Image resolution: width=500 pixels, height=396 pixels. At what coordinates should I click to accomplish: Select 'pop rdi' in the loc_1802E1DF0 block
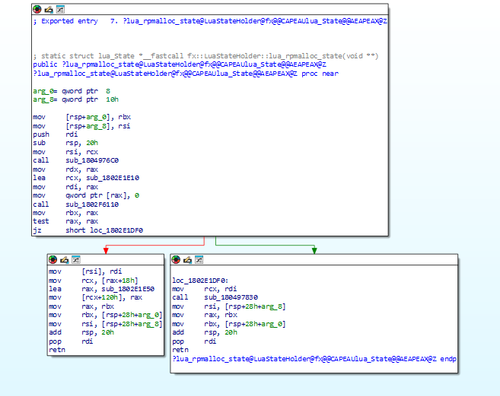[194, 341]
